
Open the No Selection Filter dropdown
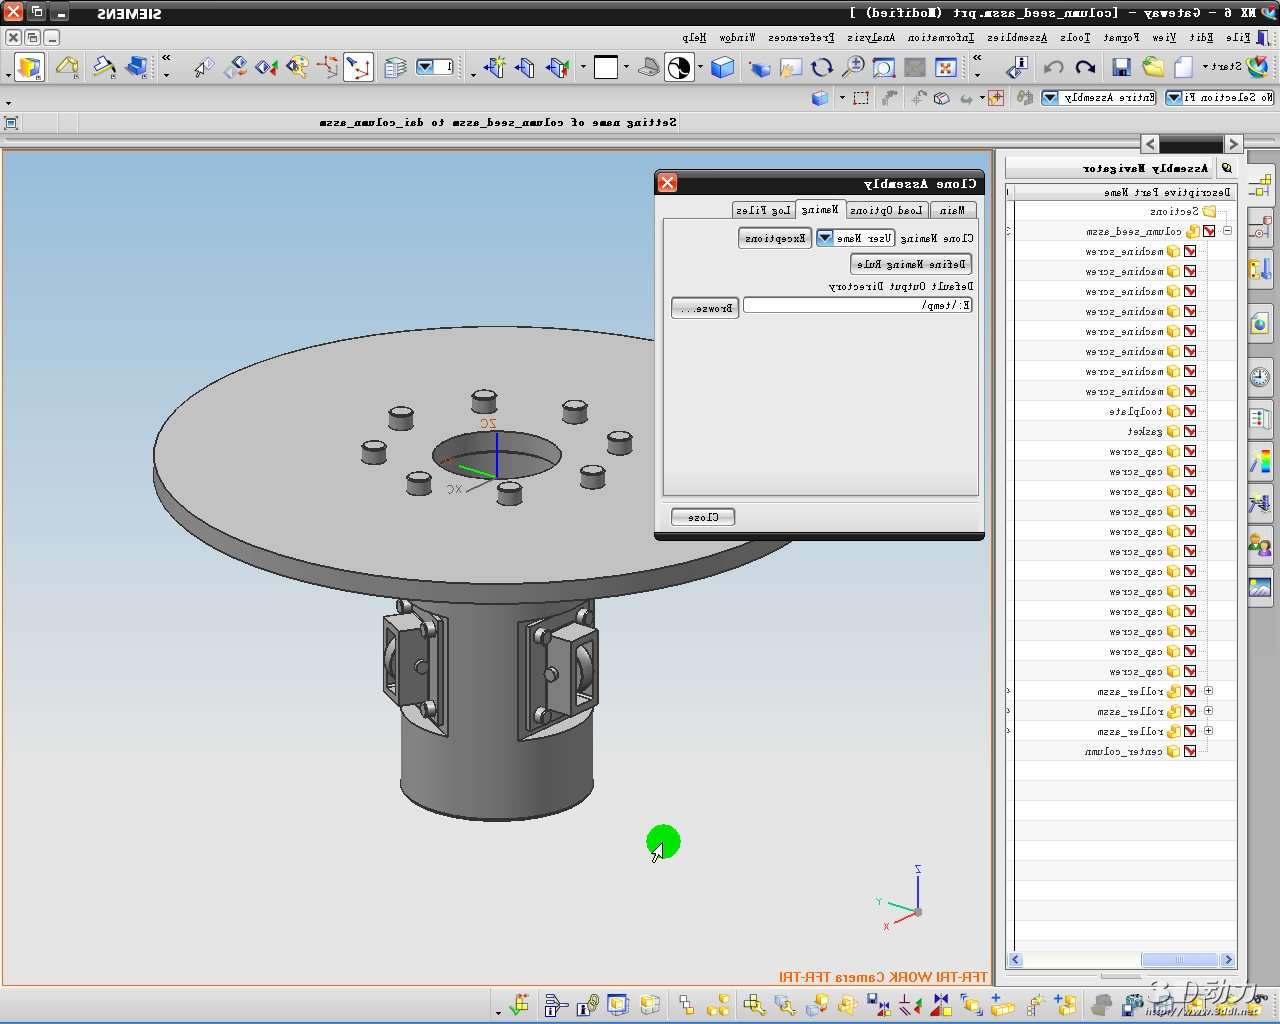tap(1174, 98)
